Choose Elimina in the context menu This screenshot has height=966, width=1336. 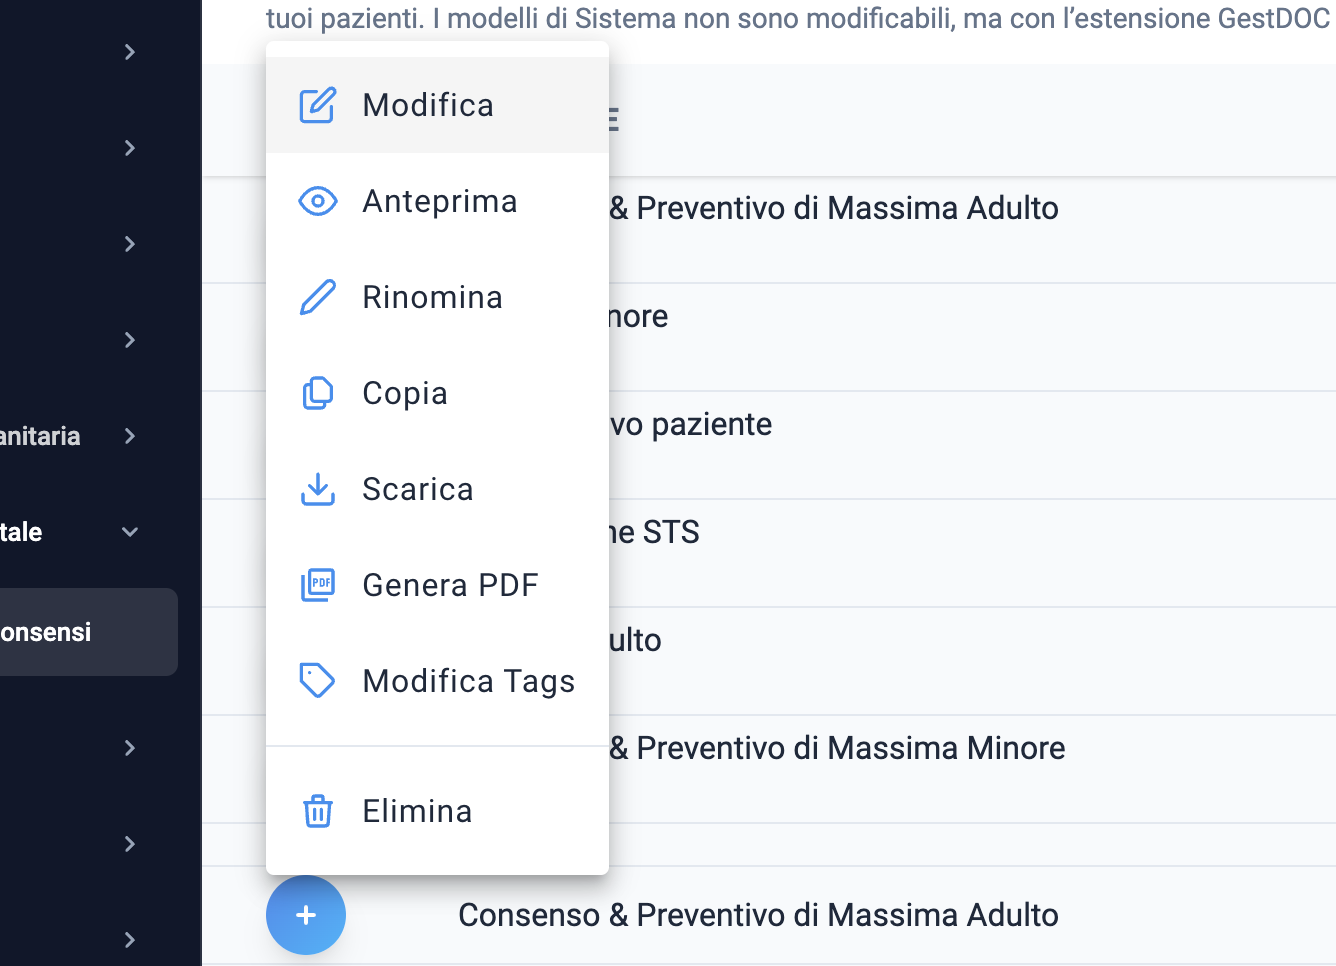tap(437, 811)
